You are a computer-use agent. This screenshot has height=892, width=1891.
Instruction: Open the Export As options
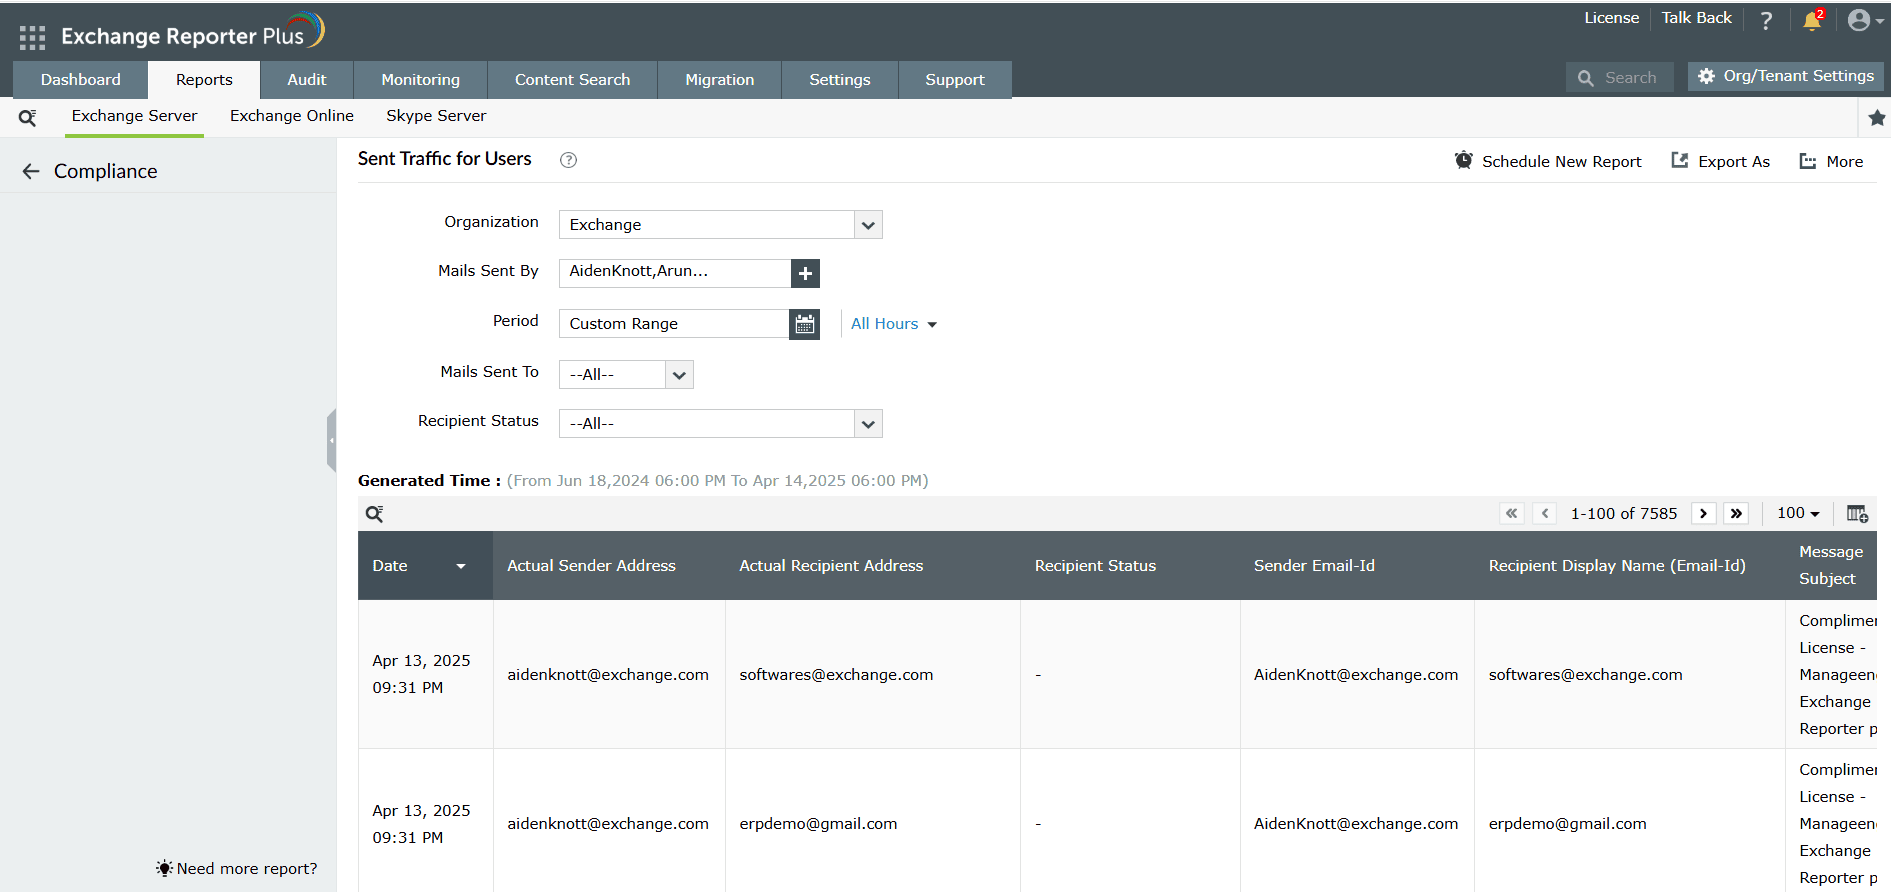coord(1720,161)
